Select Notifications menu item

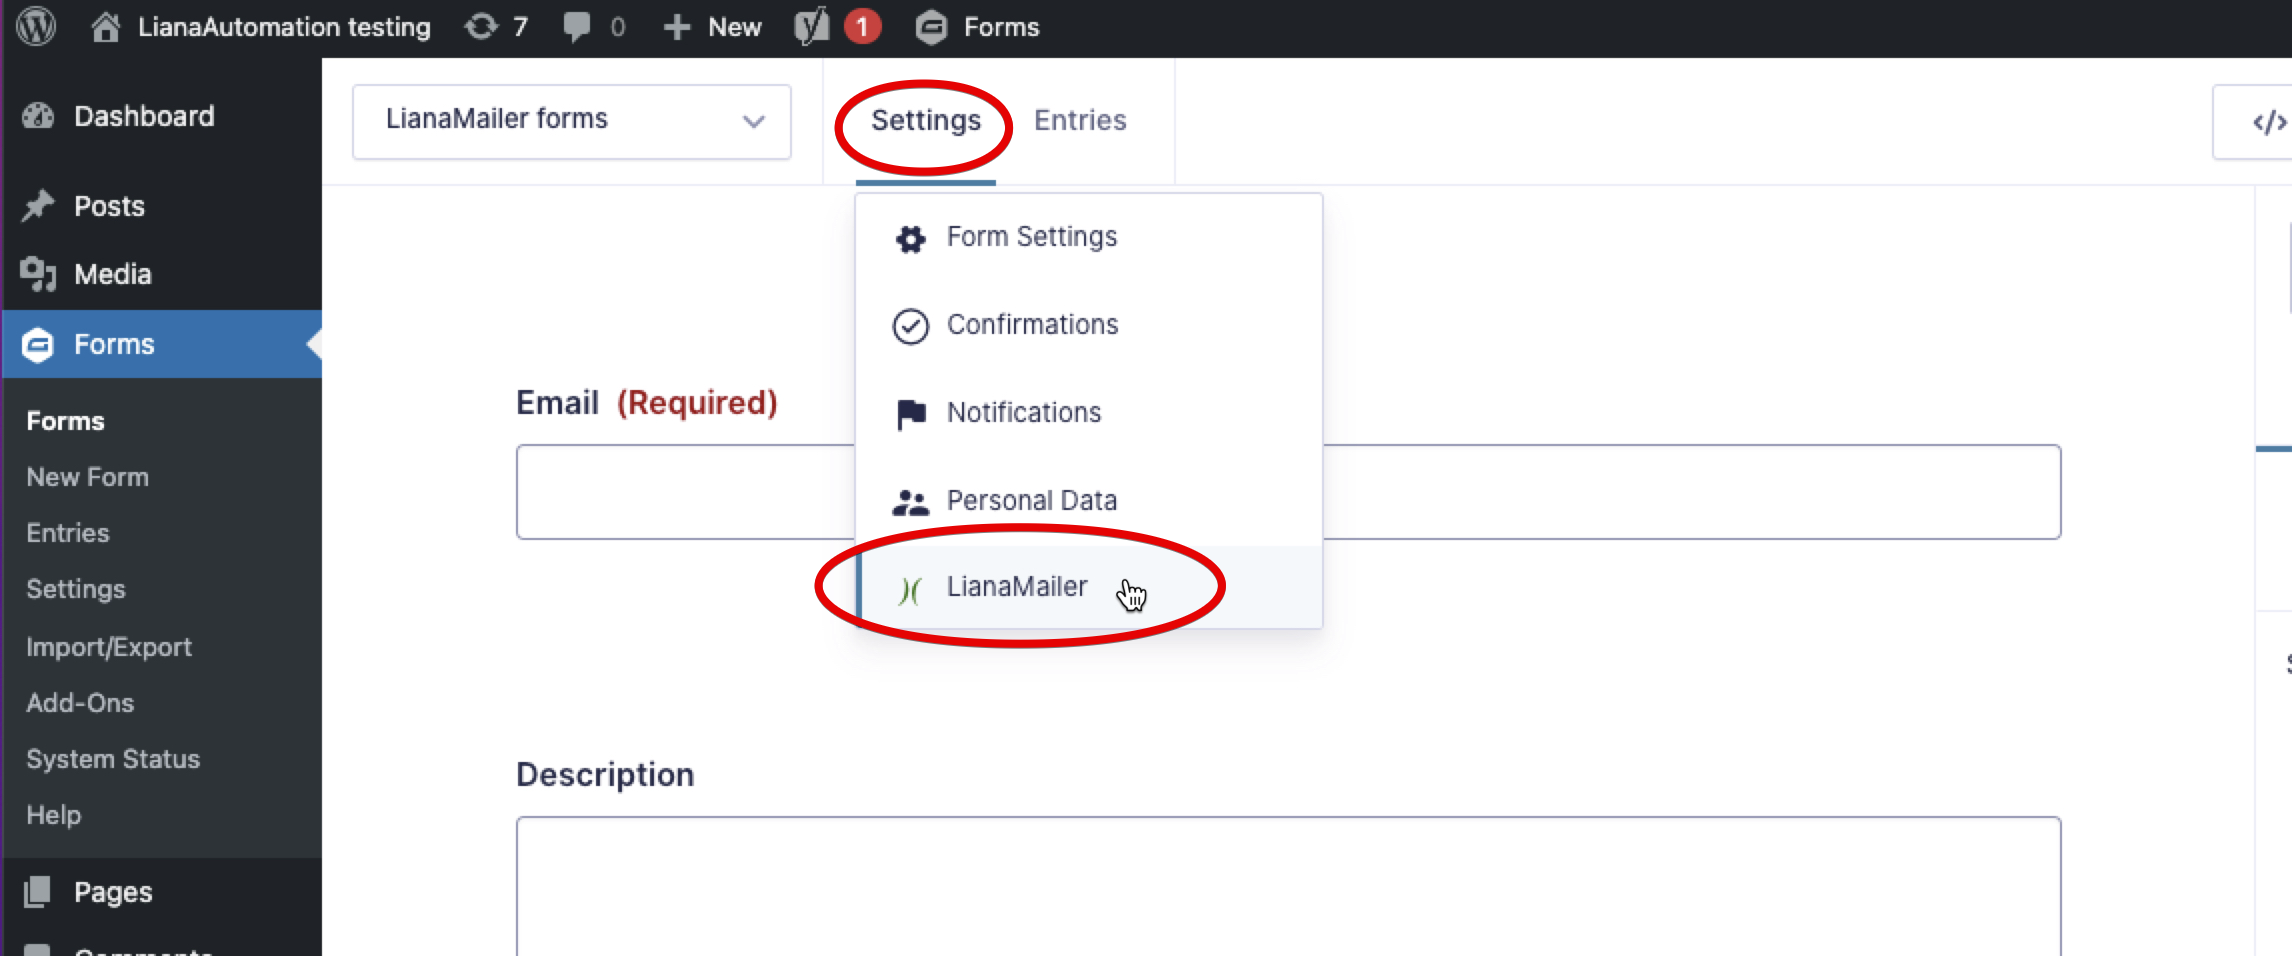point(1089,413)
